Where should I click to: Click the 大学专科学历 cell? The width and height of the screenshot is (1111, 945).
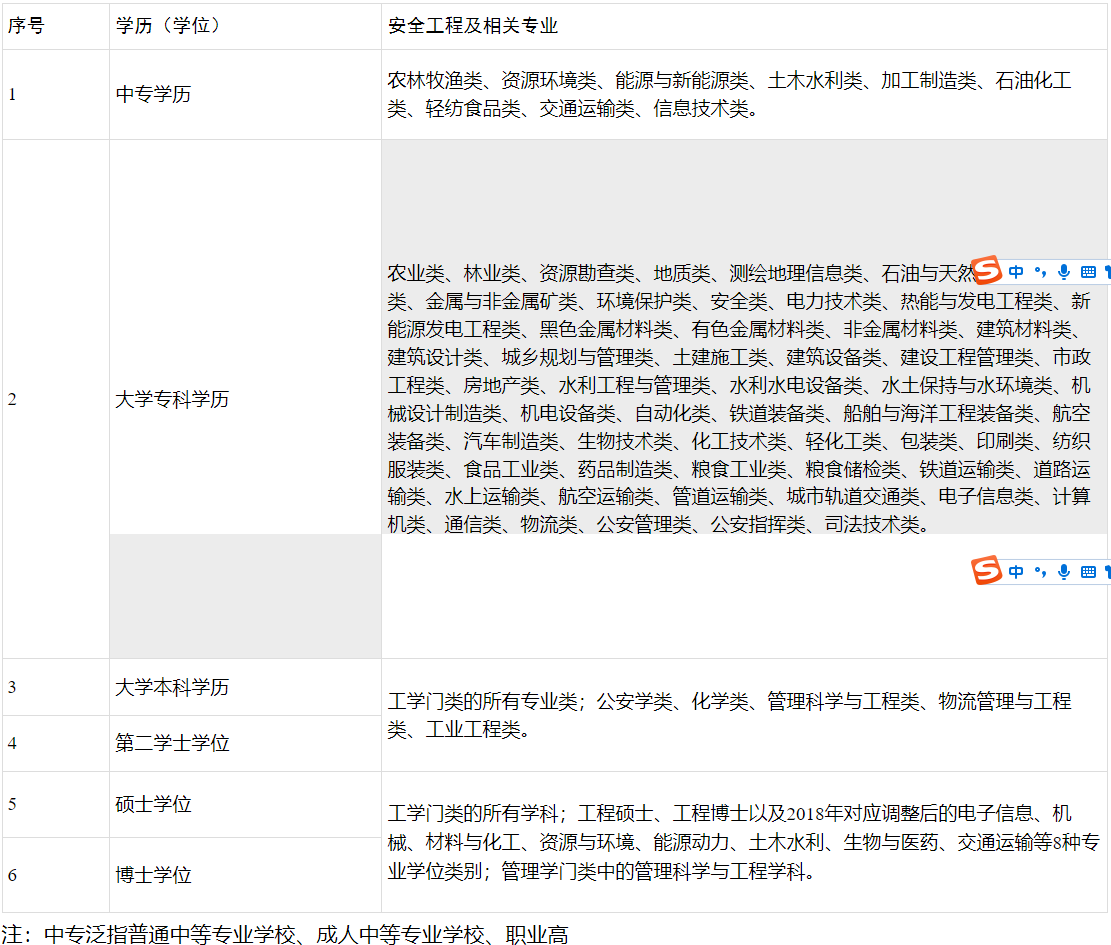pyautogui.click(x=172, y=399)
